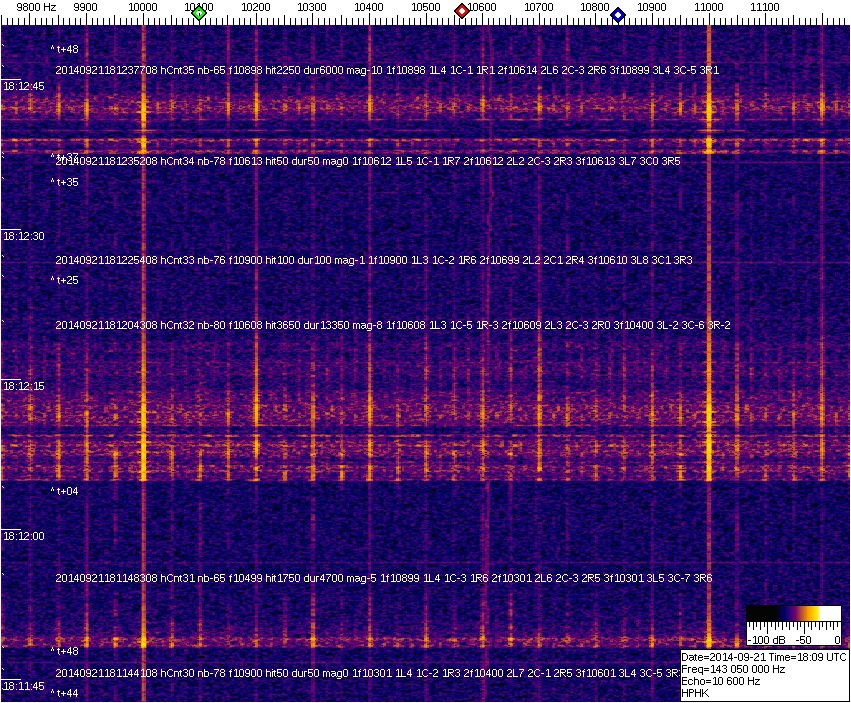Select the 18:12:45 time label

tap(23, 87)
